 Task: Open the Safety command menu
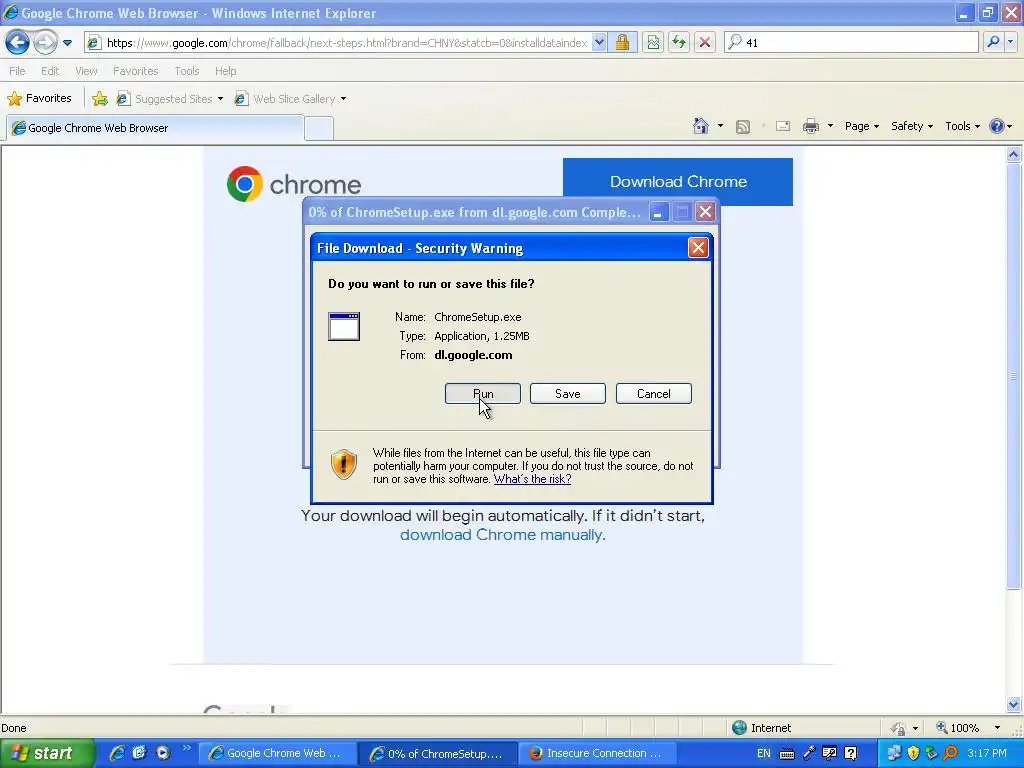(912, 126)
